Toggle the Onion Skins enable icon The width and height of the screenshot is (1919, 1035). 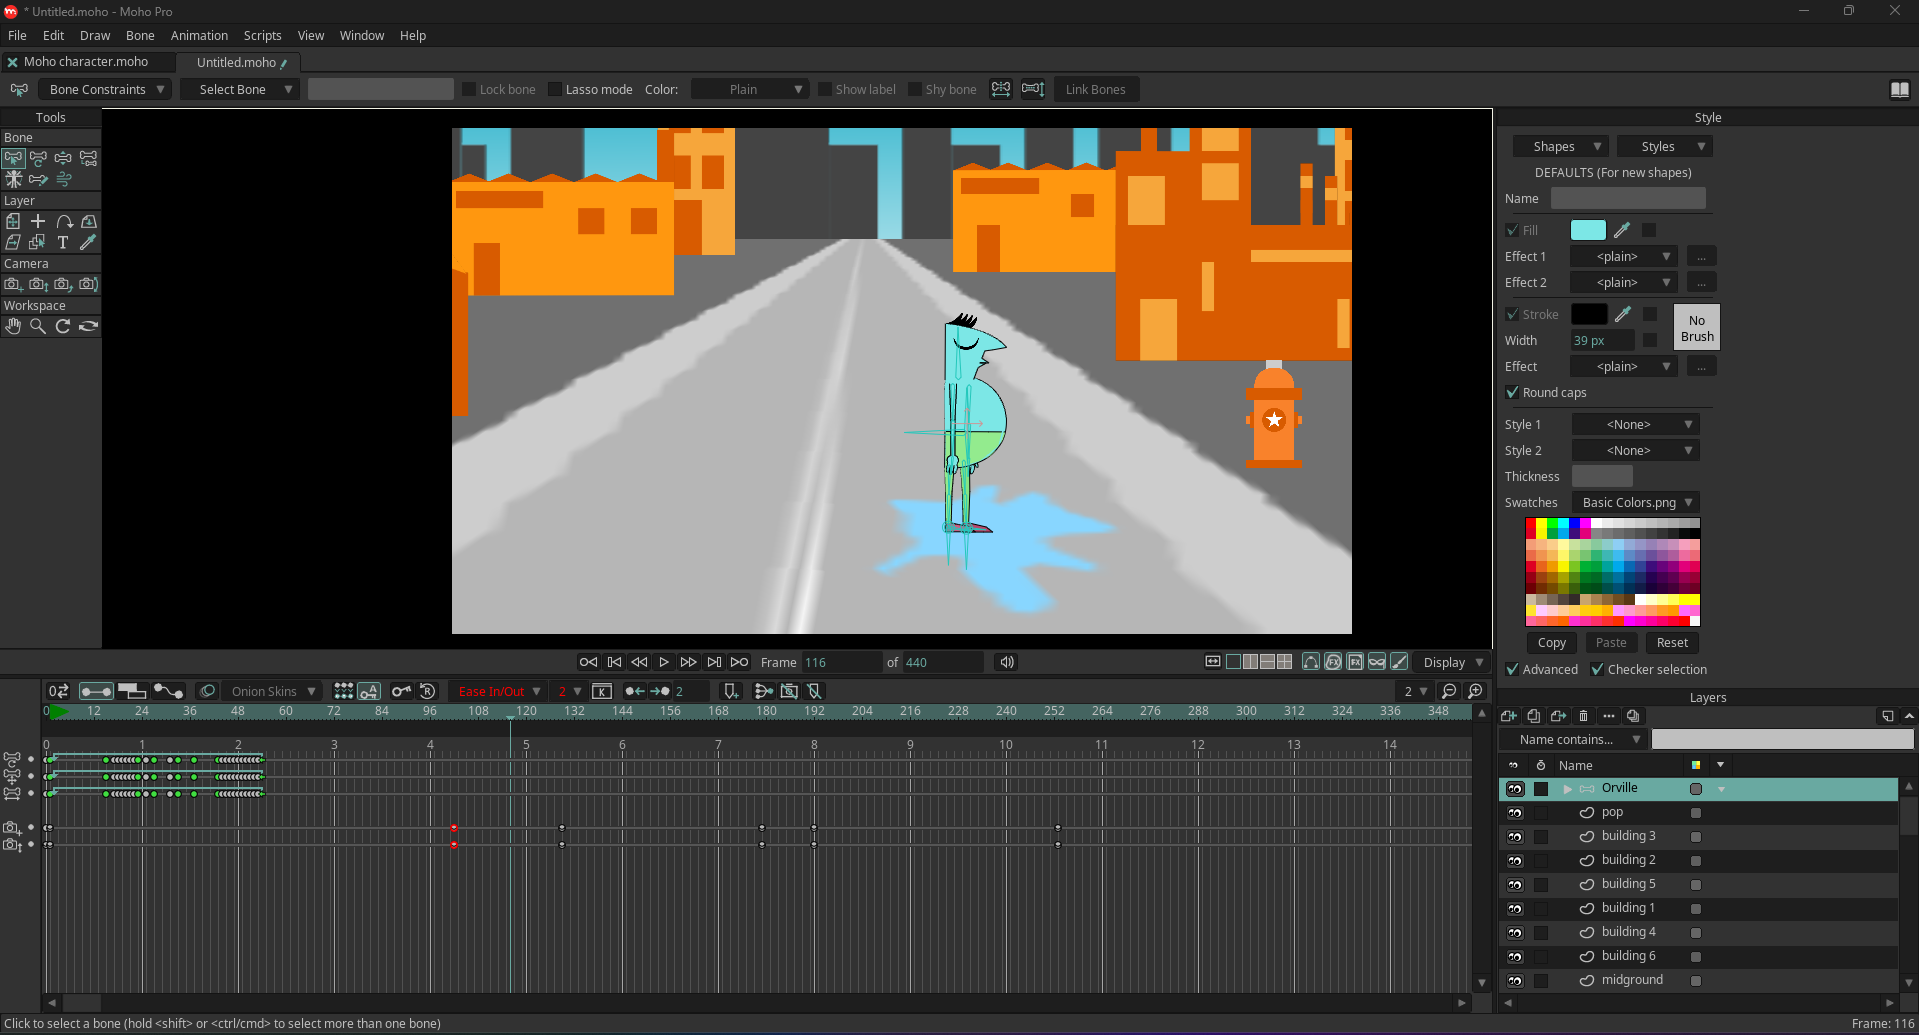coord(207,691)
